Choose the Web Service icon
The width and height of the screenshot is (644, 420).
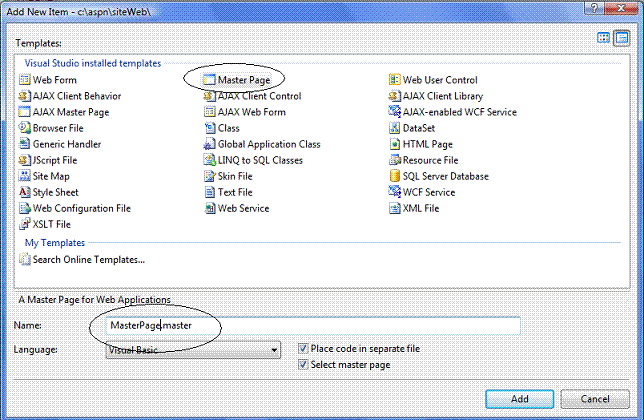point(209,208)
